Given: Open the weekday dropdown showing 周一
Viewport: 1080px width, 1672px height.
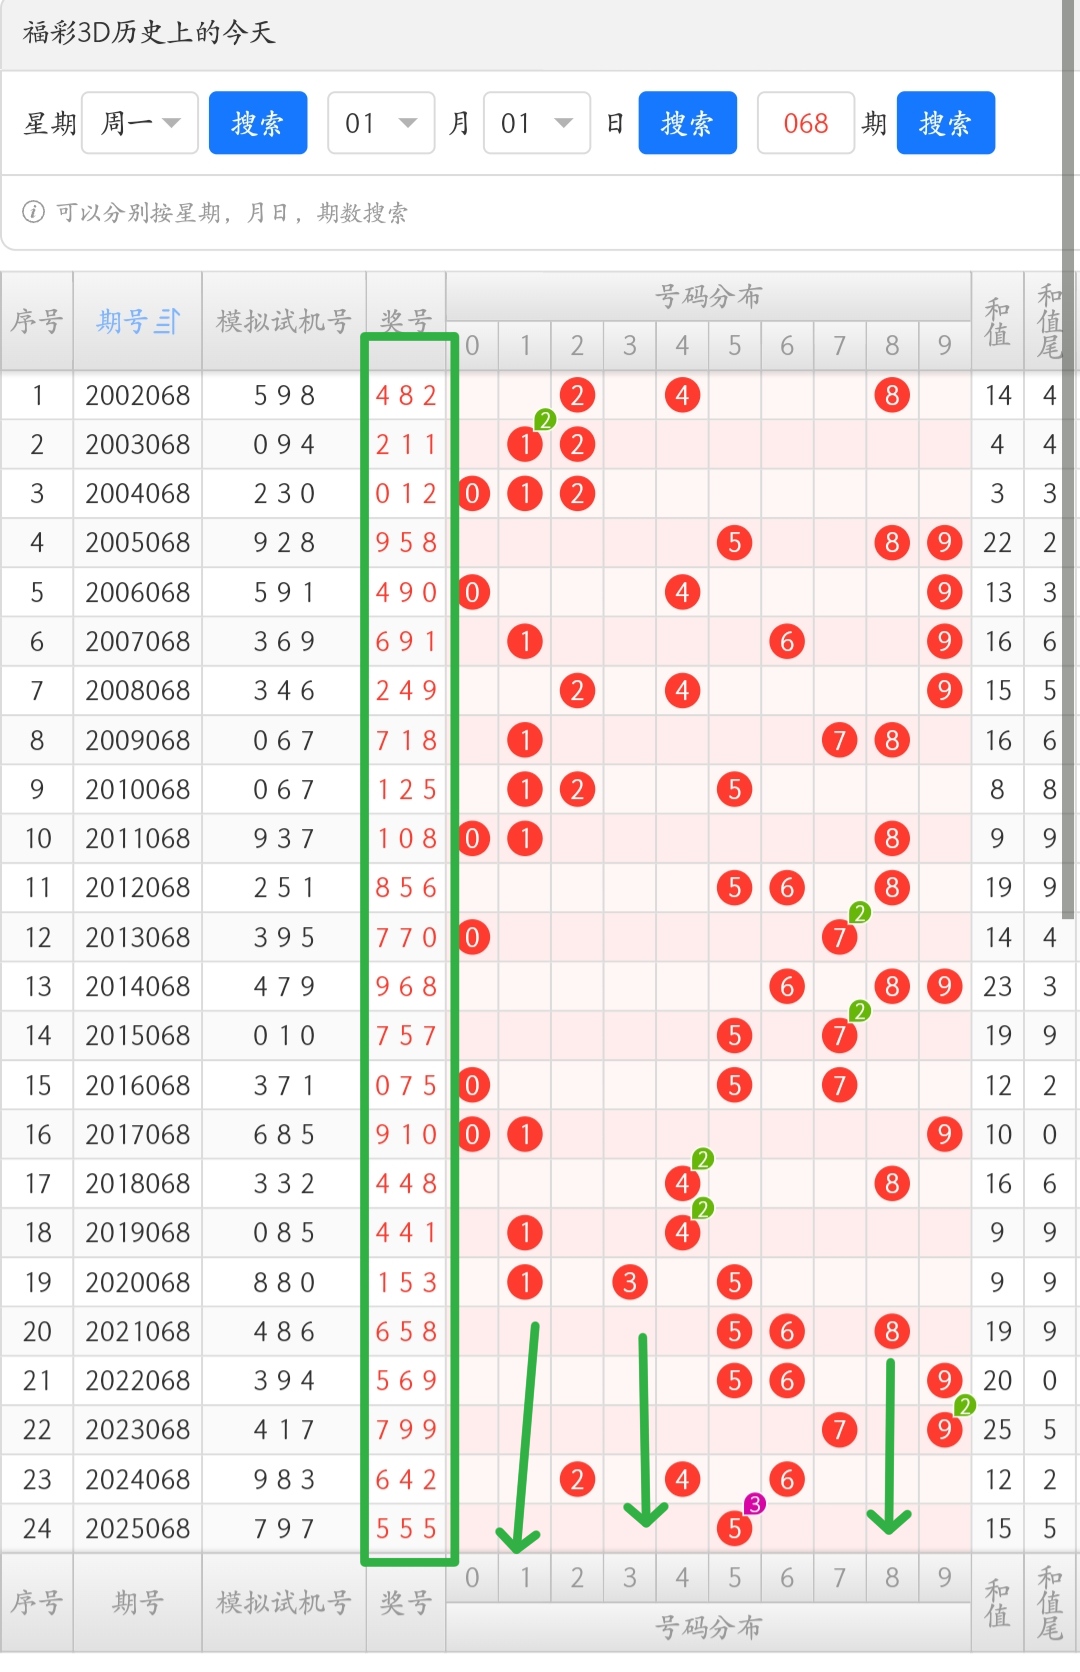Looking at the screenshot, I should (x=140, y=123).
